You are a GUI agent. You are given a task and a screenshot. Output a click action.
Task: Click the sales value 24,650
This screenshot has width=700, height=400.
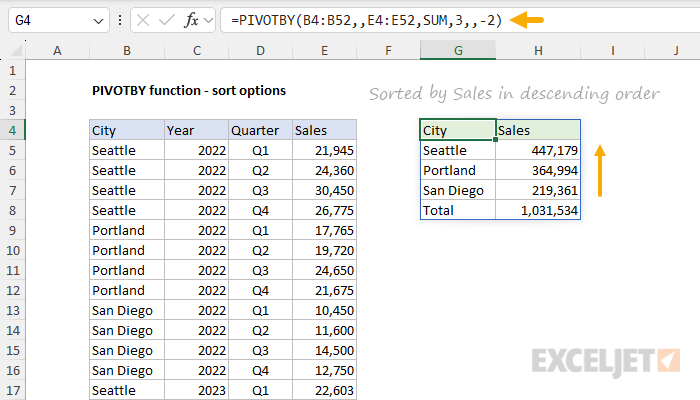pos(324,271)
